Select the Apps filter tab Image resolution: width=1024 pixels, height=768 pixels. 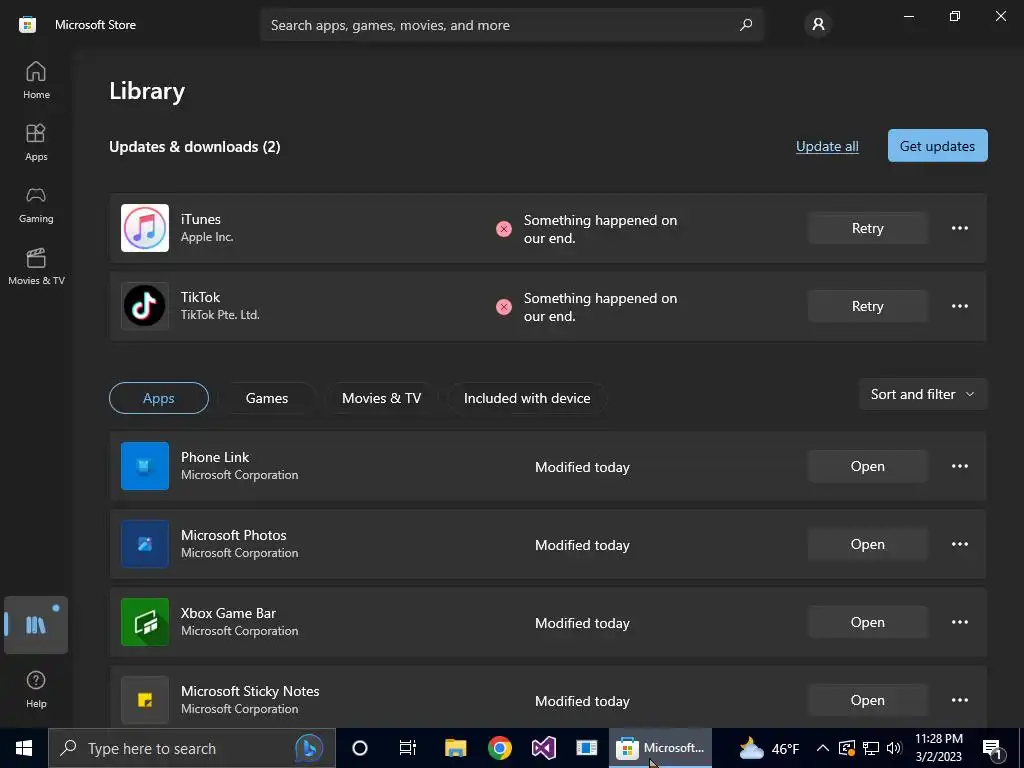point(159,398)
